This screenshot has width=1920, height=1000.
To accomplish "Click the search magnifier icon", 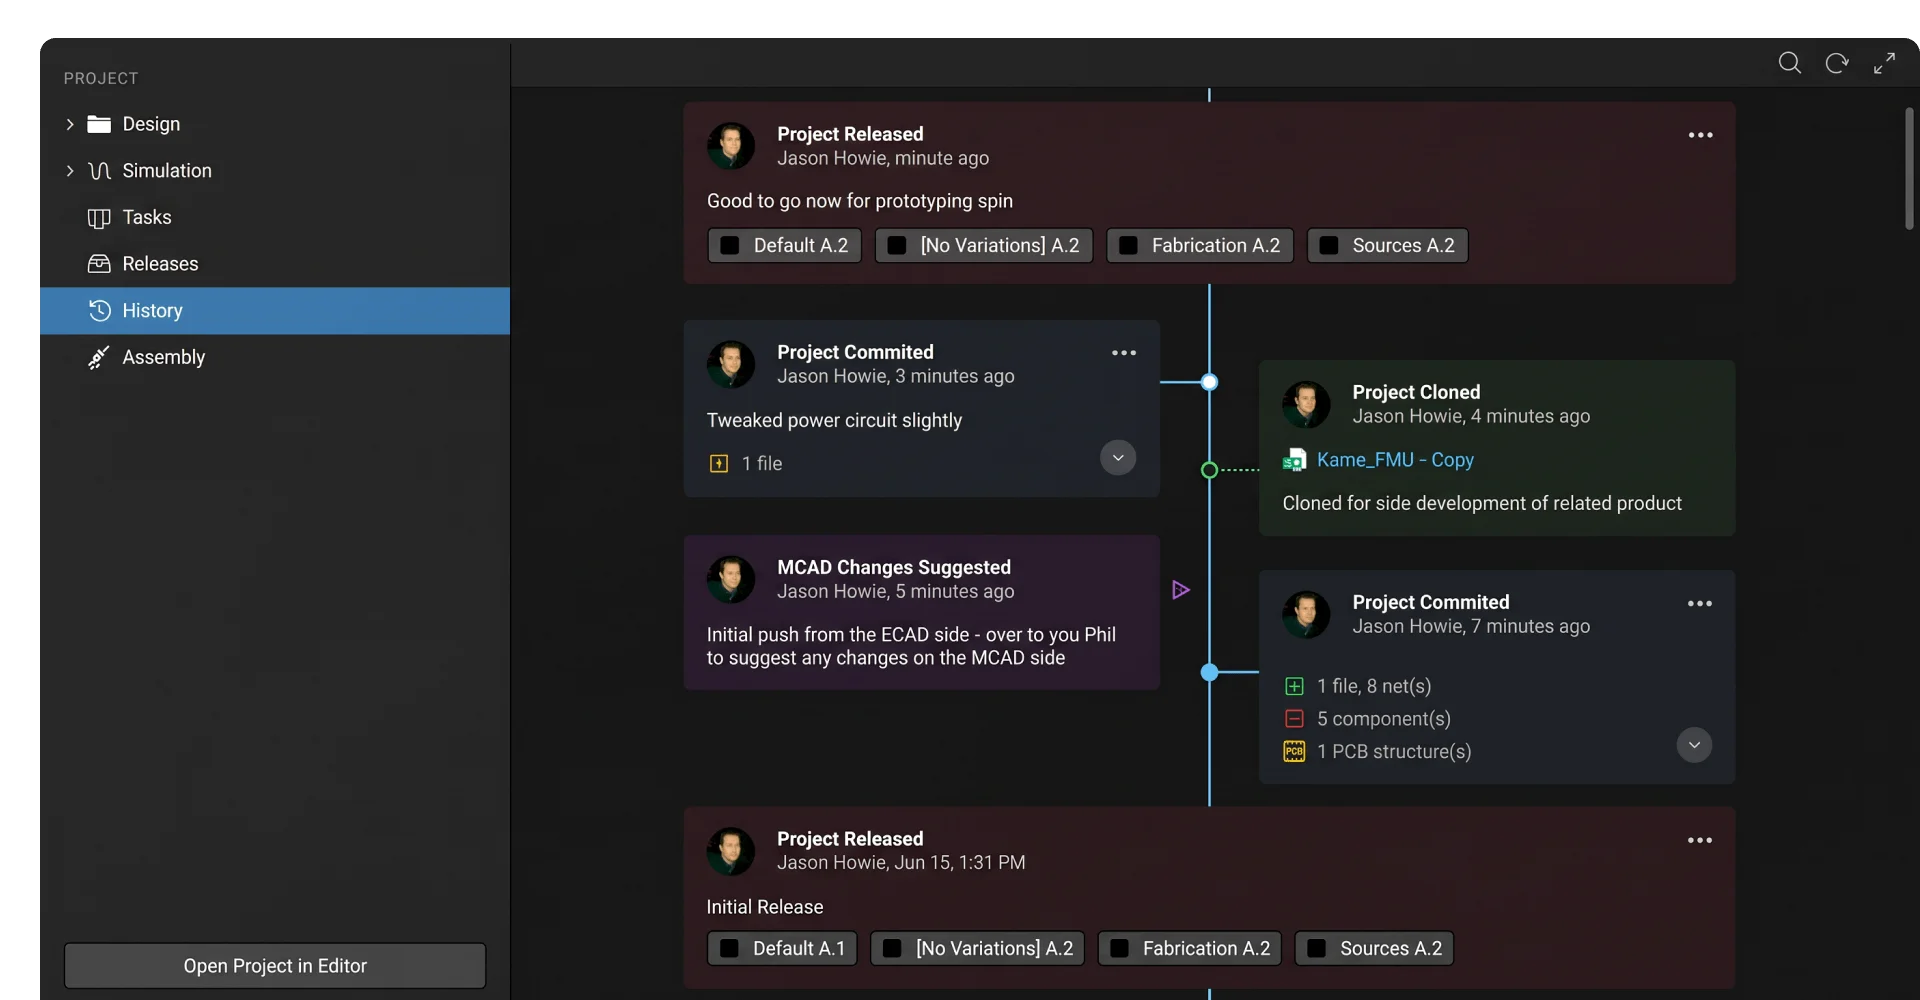I will (x=1789, y=63).
